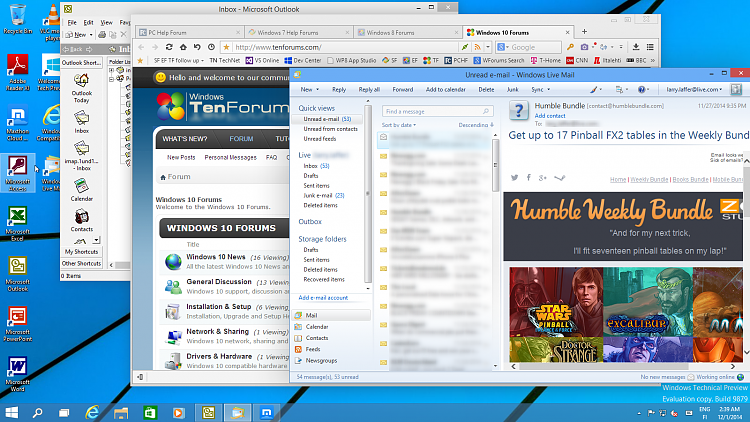Click the taskbar search magnifier
Screen dimensions: 750x422
click(37, 412)
